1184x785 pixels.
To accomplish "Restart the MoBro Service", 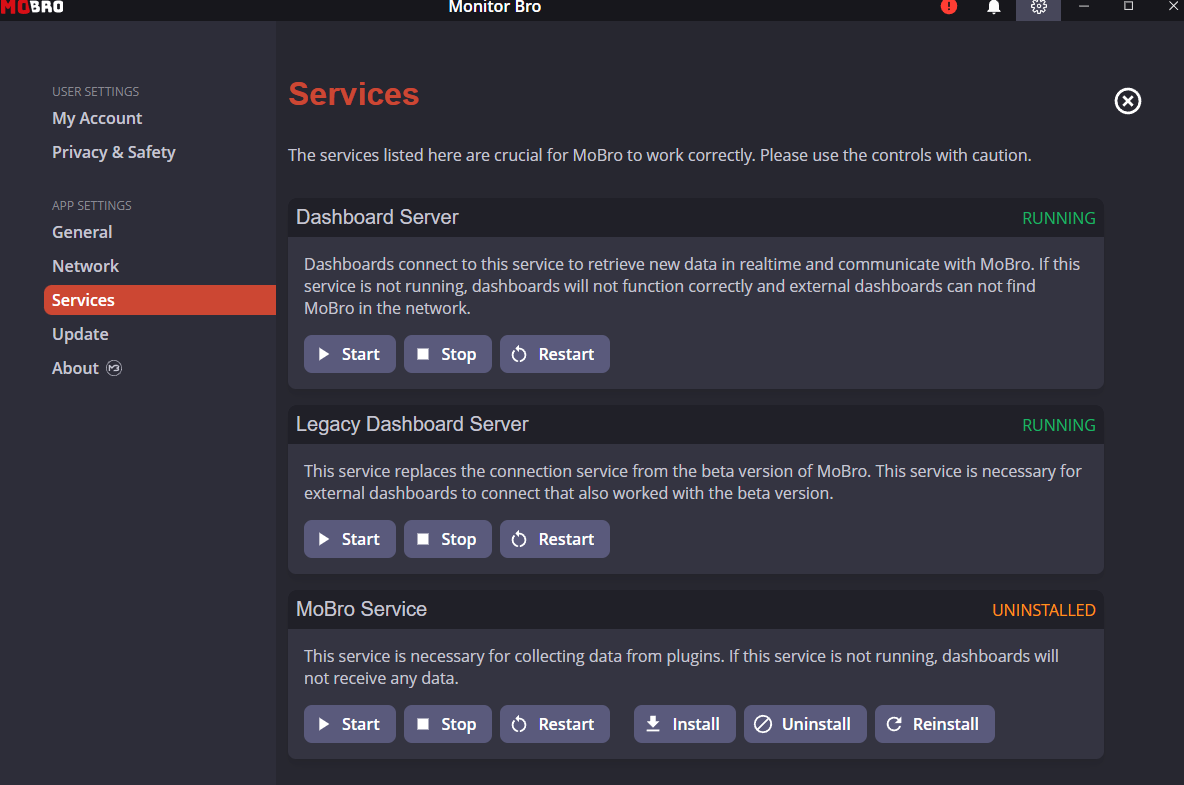I will [x=555, y=724].
